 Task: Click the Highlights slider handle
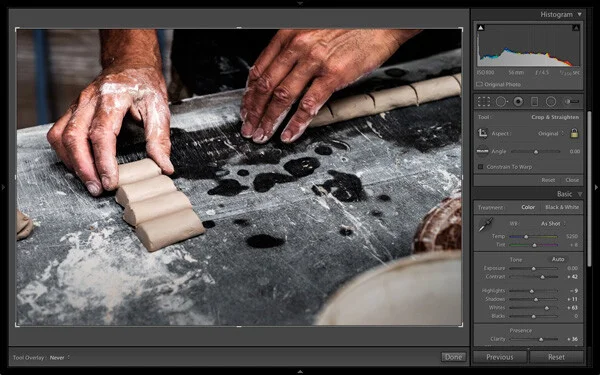(532, 291)
